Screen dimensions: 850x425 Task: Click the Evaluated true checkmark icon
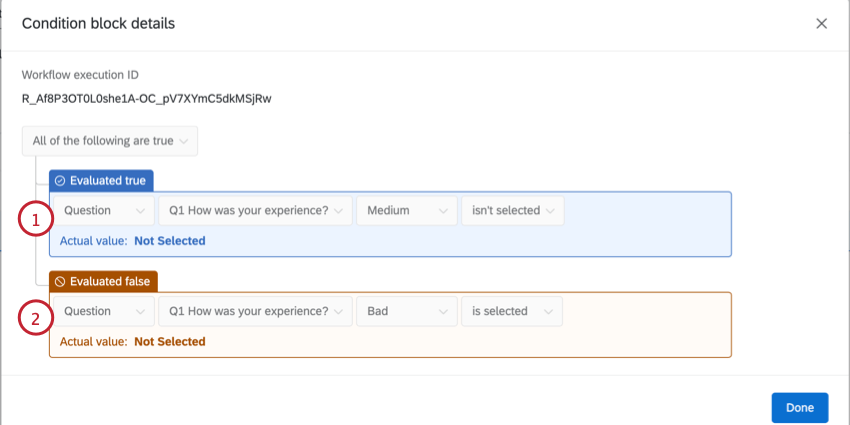[x=60, y=181]
